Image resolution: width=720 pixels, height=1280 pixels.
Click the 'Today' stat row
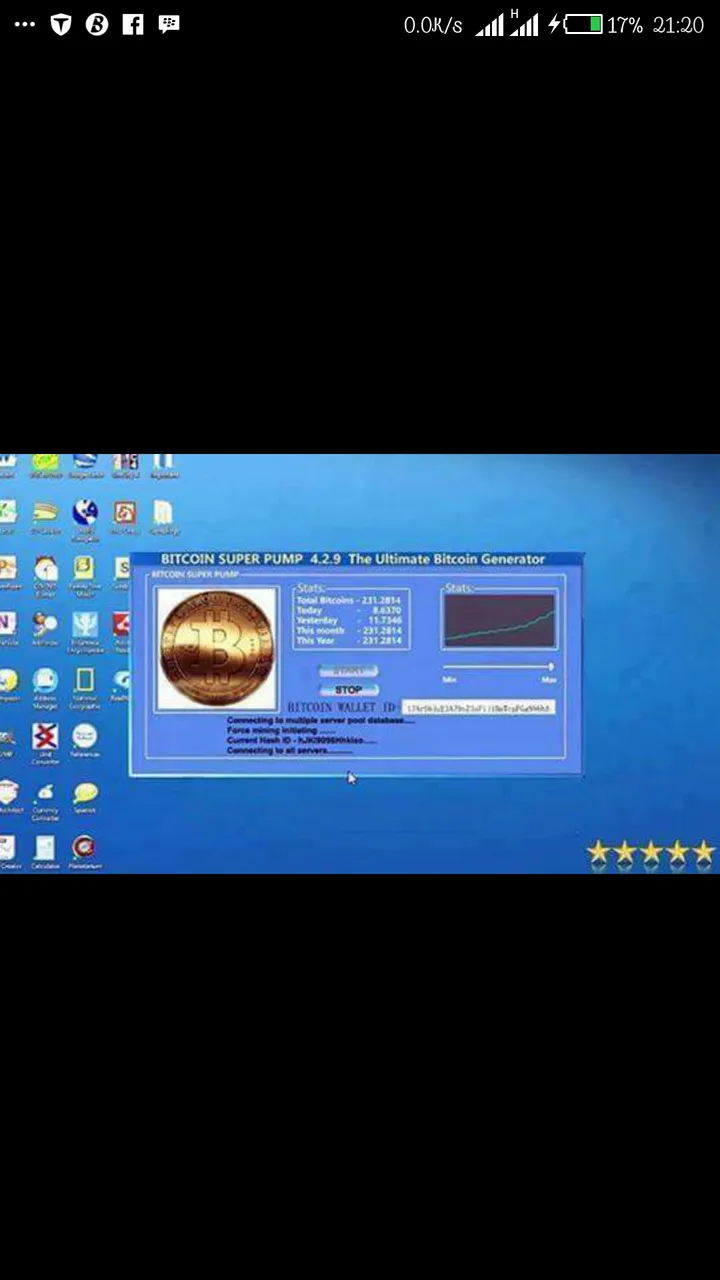coord(349,610)
